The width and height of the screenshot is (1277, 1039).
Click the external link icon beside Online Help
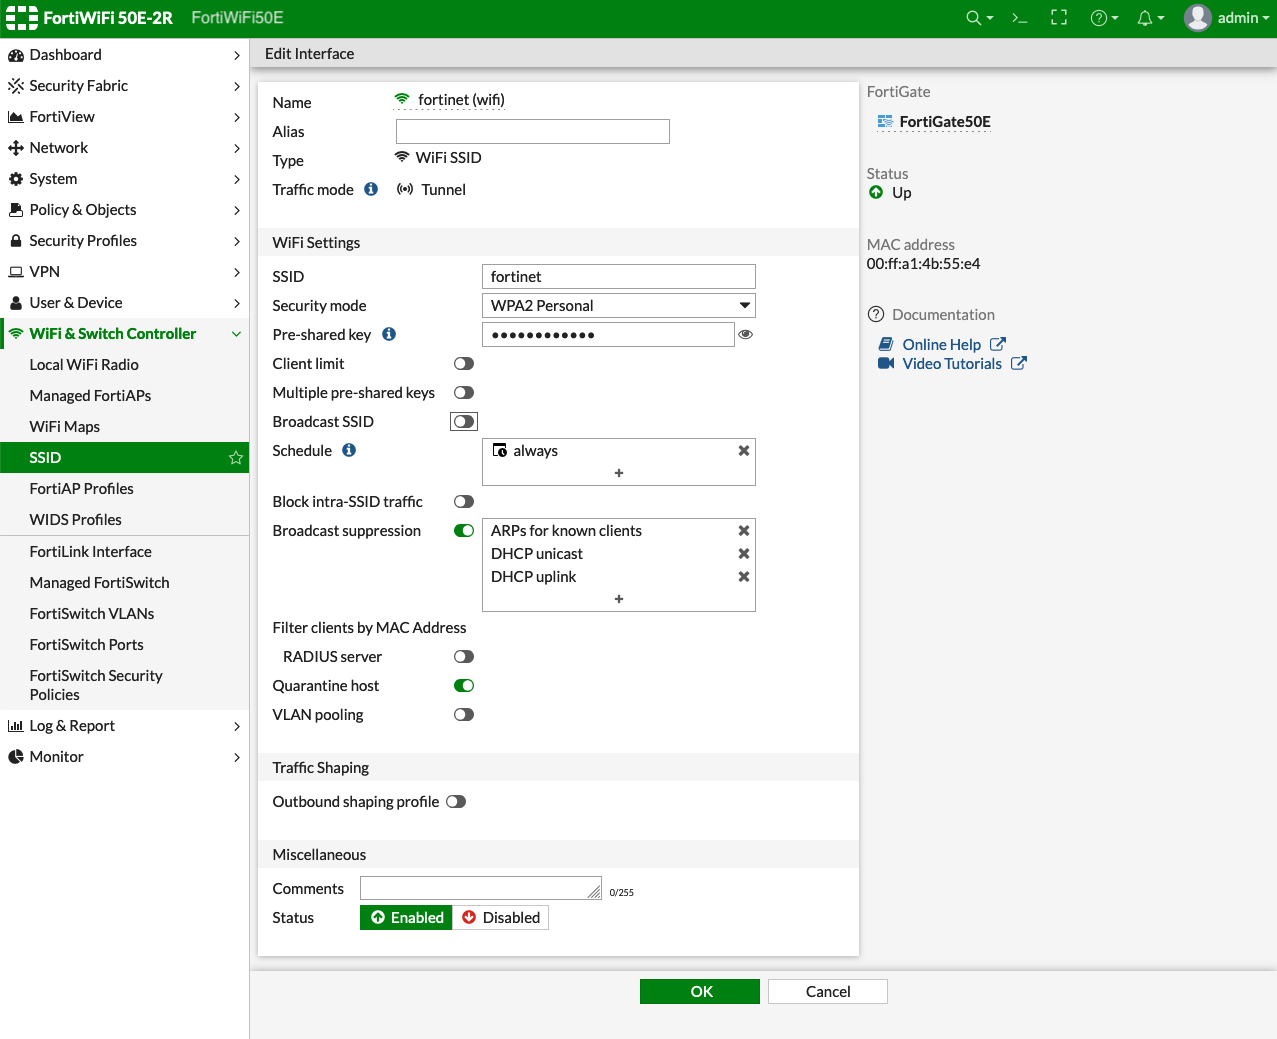coord(997,344)
